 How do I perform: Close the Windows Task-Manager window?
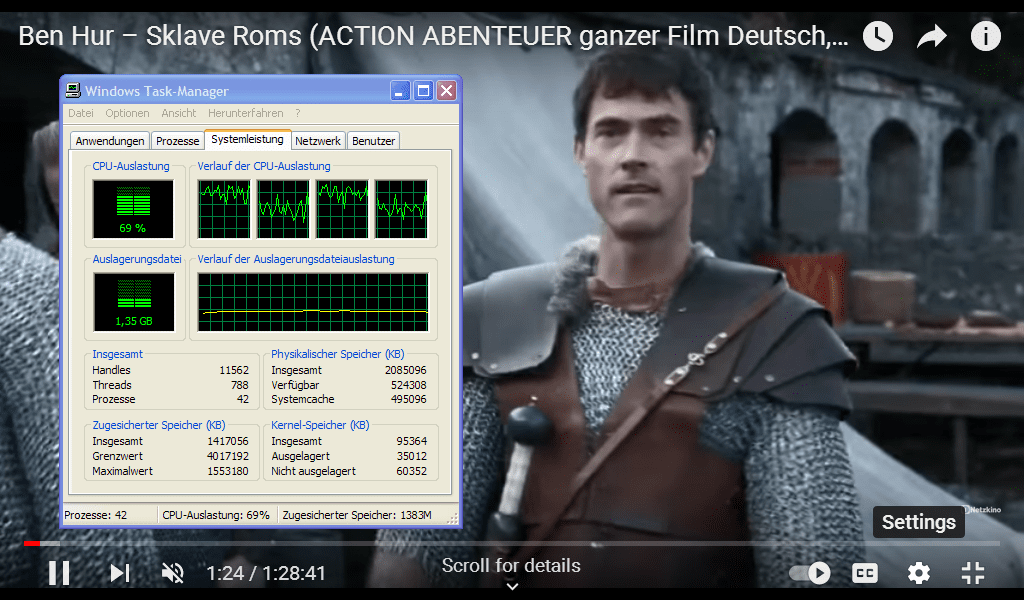point(446,91)
